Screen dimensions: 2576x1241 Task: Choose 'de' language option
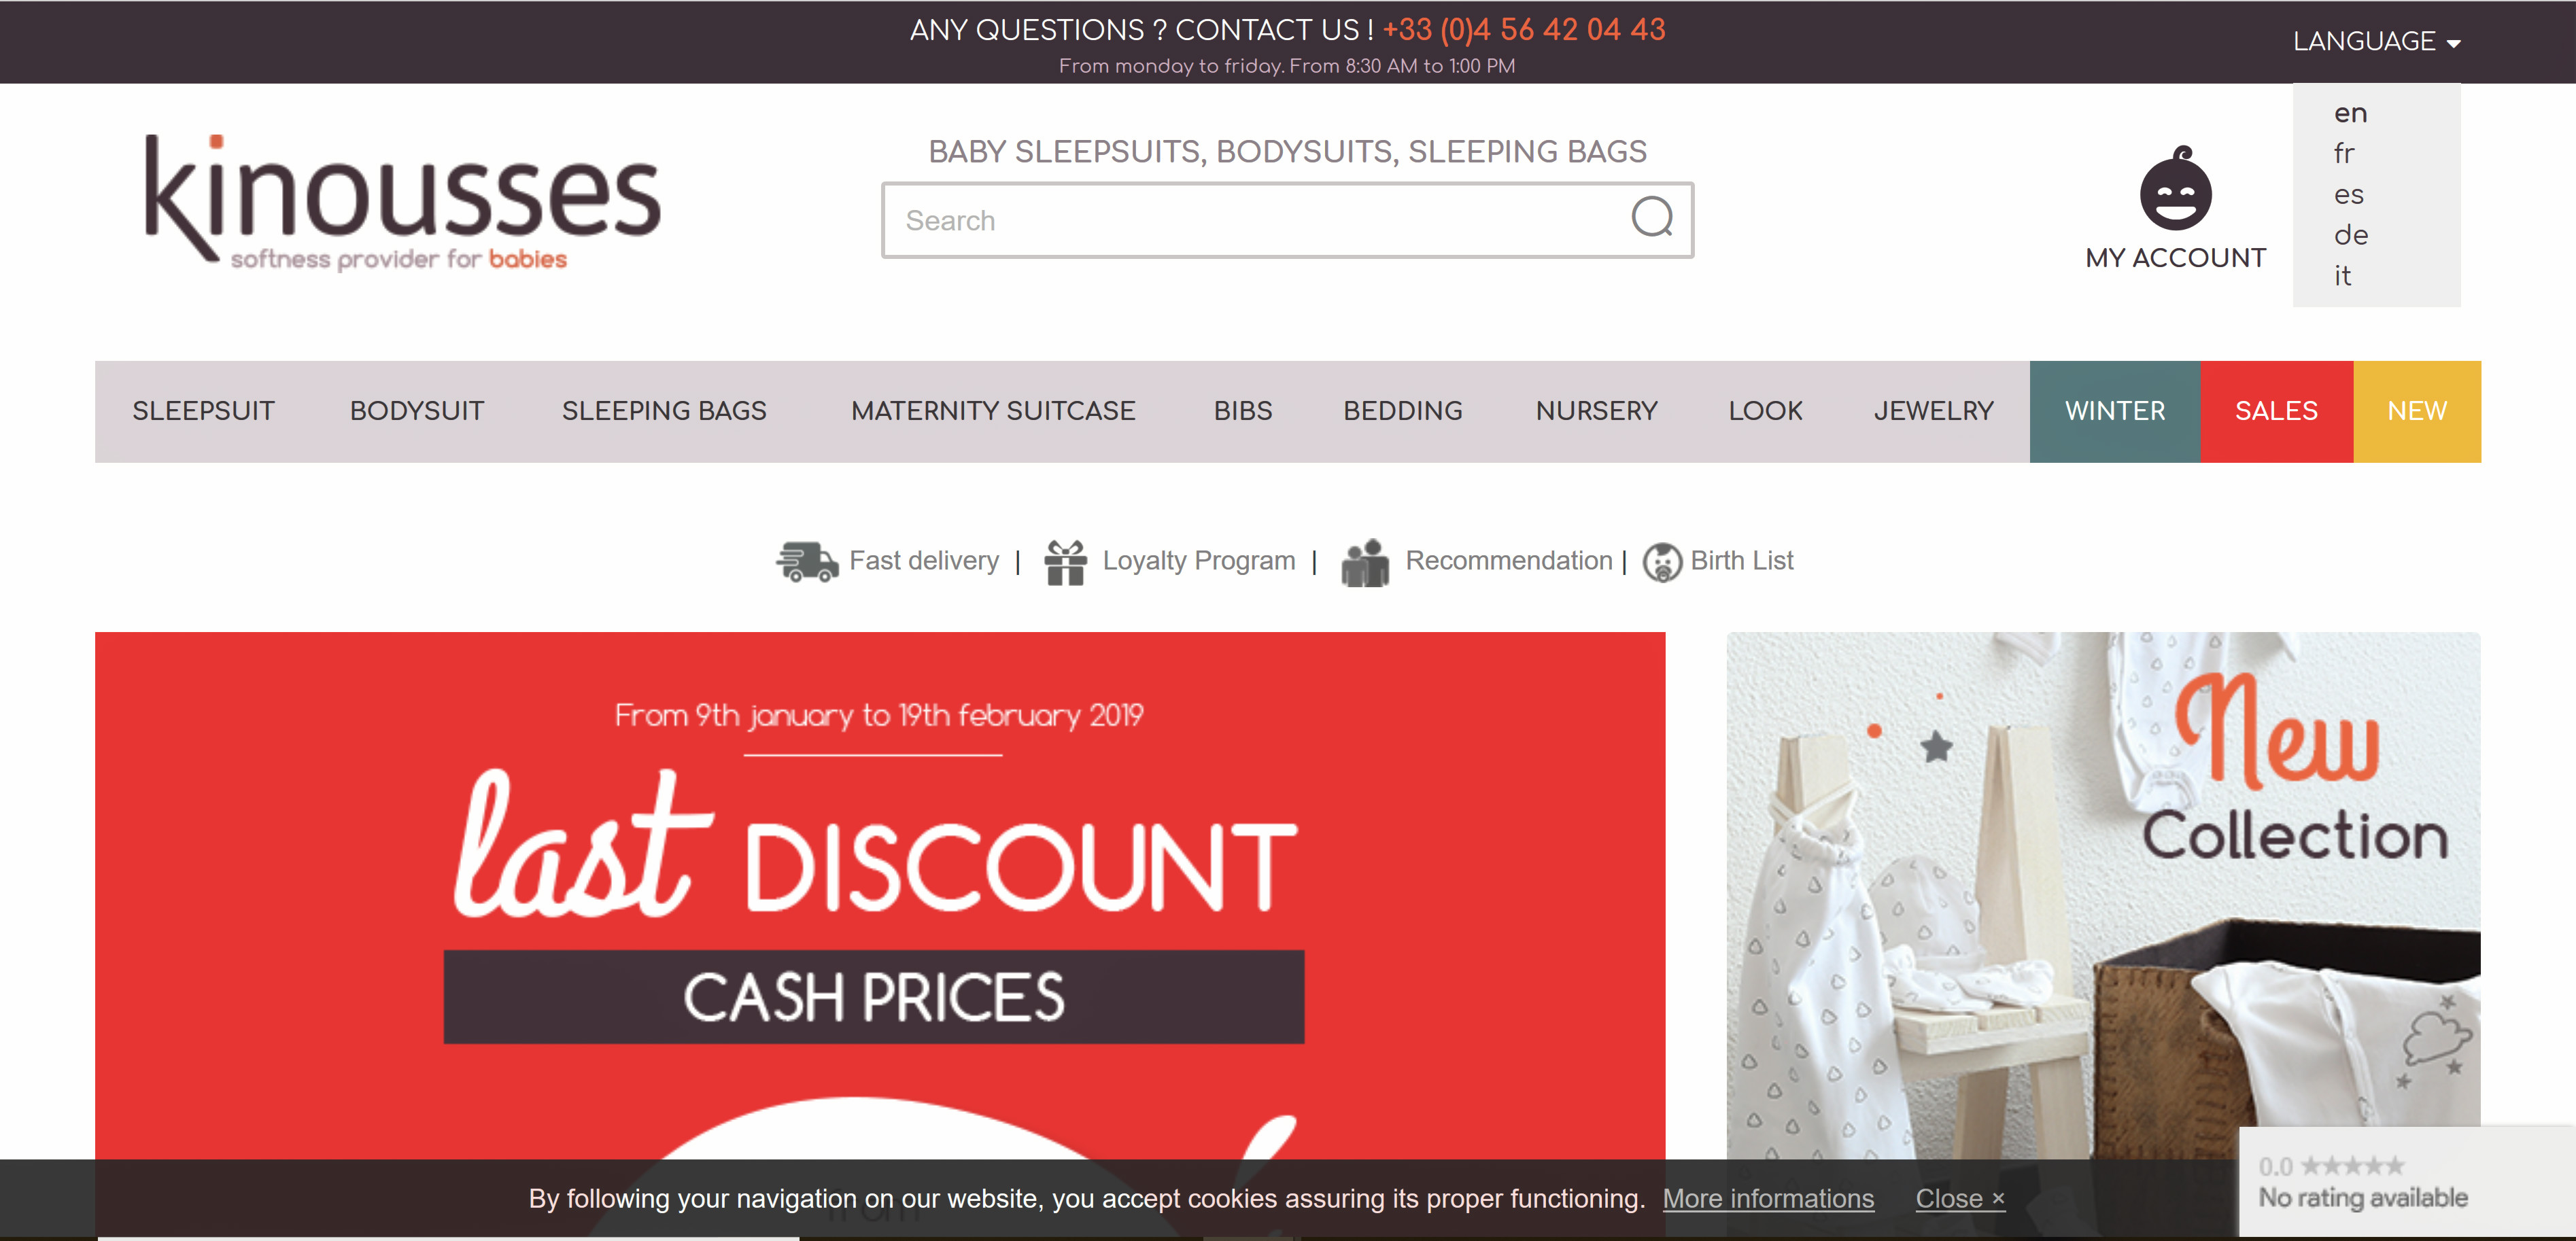click(x=2351, y=235)
